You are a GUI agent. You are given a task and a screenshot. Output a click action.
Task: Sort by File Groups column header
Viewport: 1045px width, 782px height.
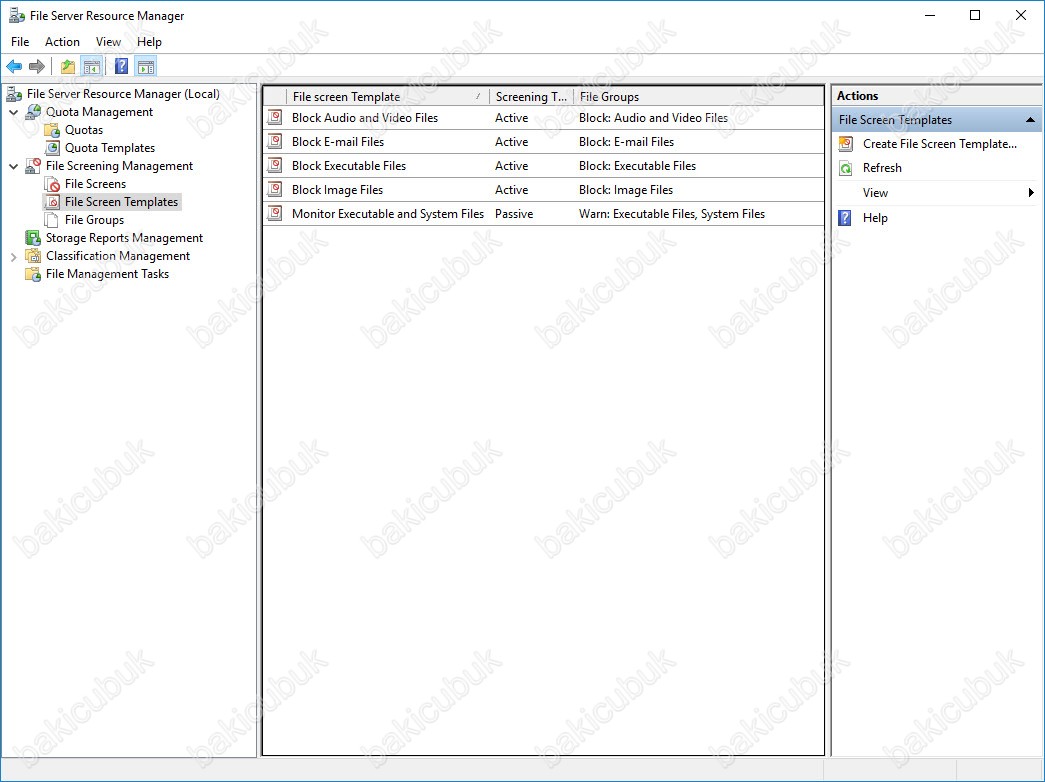tap(698, 97)
